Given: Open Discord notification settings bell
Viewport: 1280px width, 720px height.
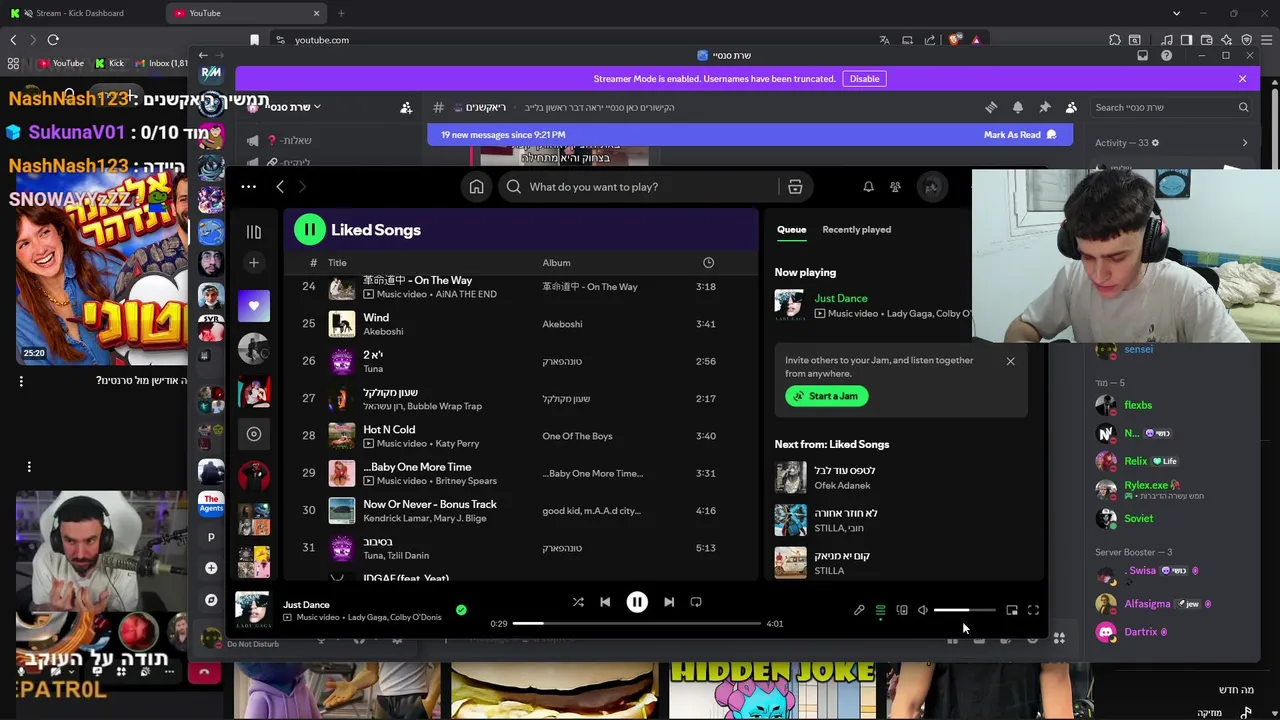Looking at the screenshot, I should click(1018, 107).
